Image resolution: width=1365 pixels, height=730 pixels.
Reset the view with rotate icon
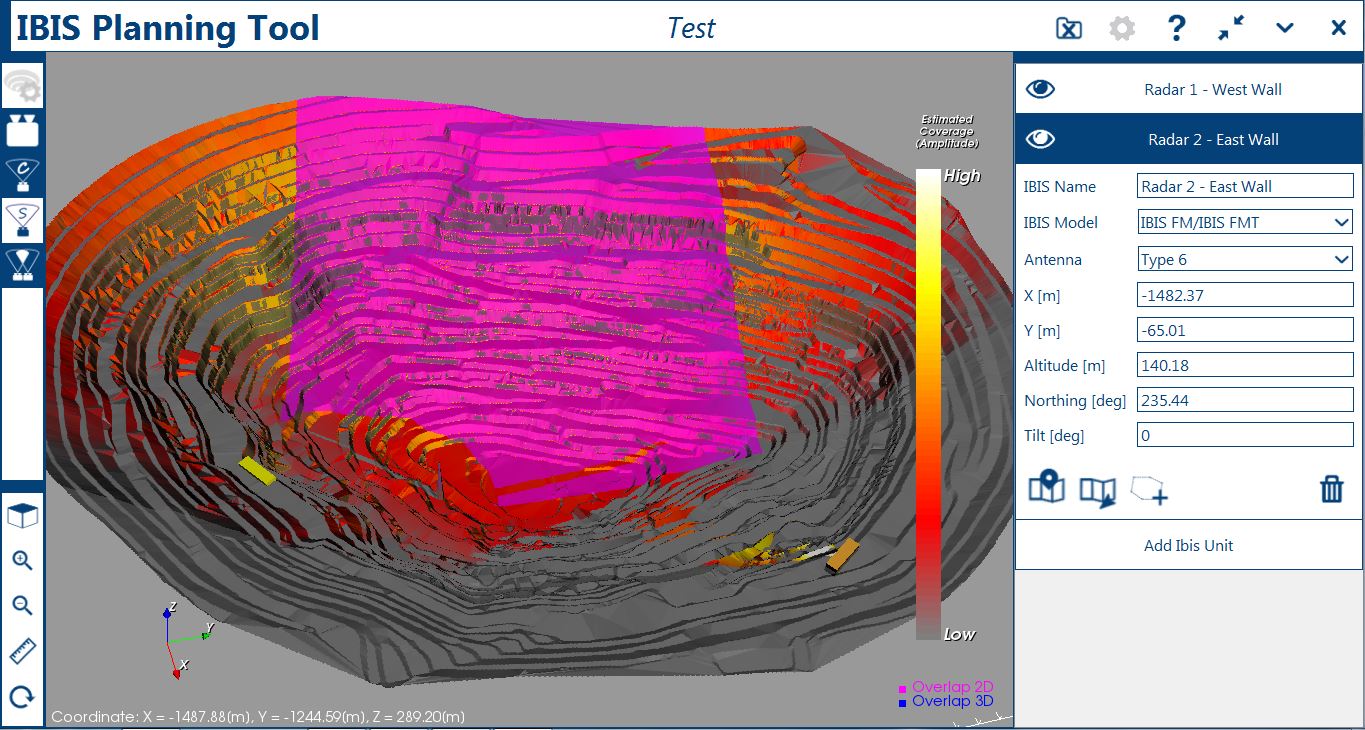coord(22,696)
